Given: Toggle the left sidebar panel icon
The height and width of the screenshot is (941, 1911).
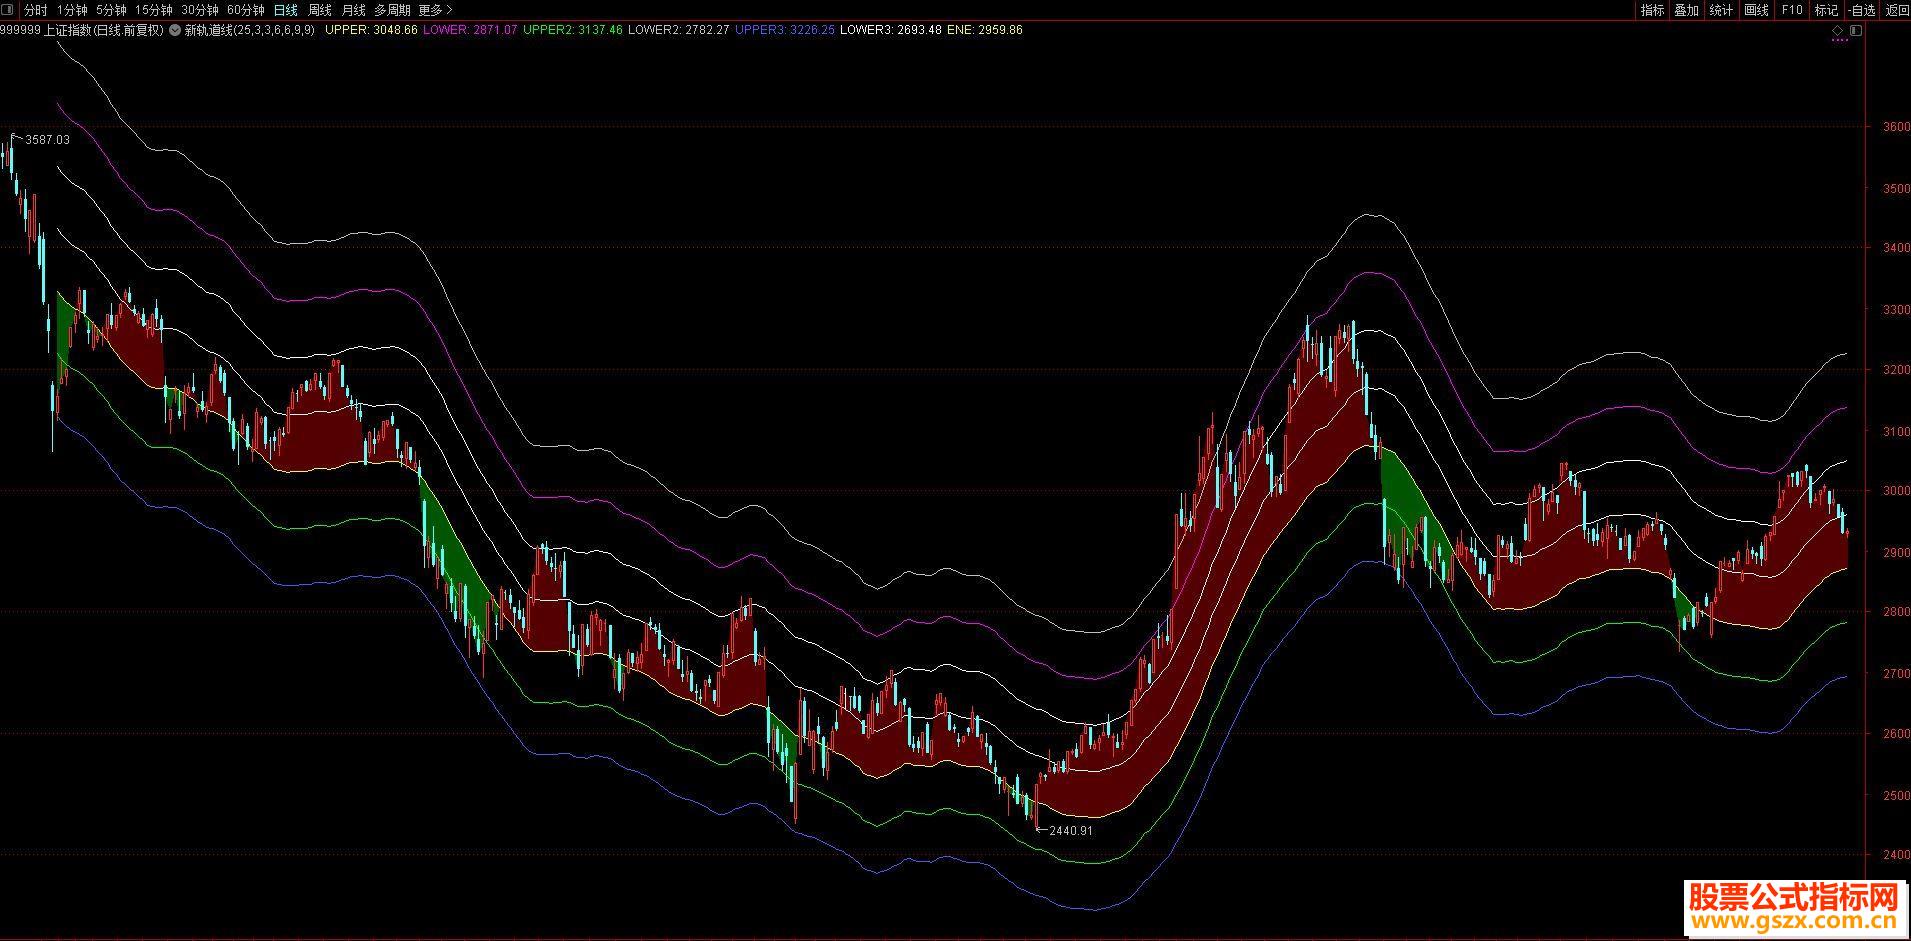Looking at the screenshot, I should pos(8,10).
